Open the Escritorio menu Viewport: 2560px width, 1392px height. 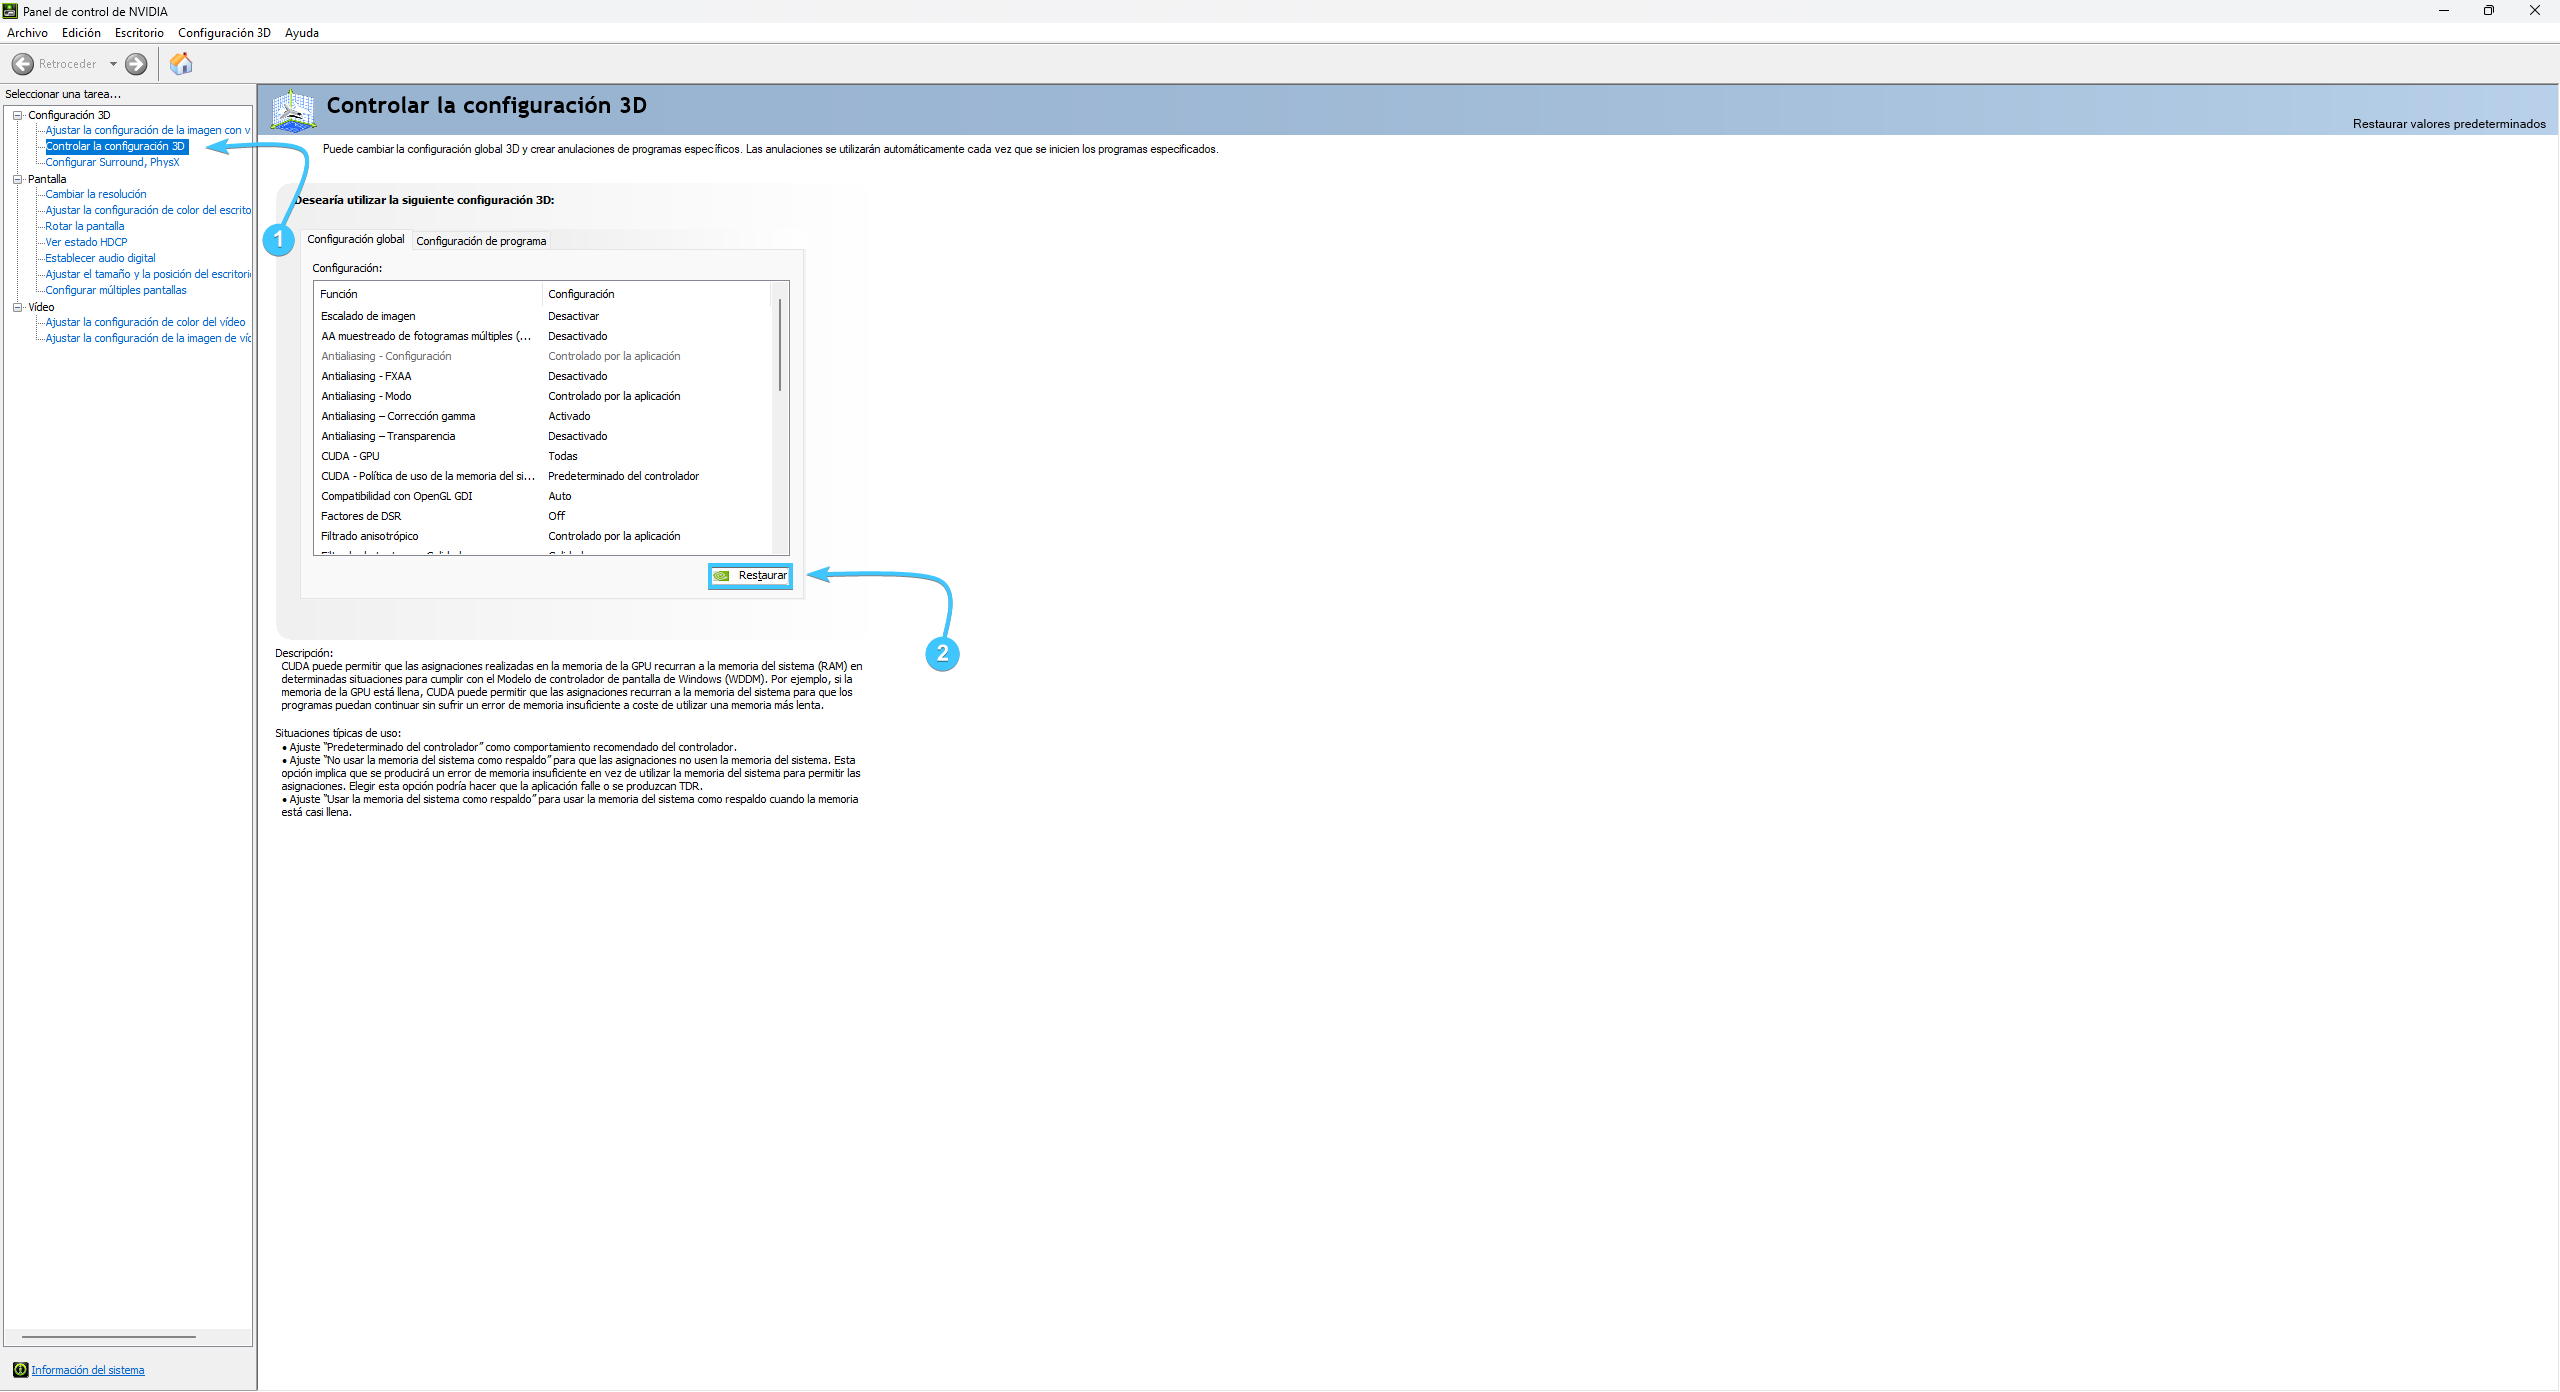[139, 33]
